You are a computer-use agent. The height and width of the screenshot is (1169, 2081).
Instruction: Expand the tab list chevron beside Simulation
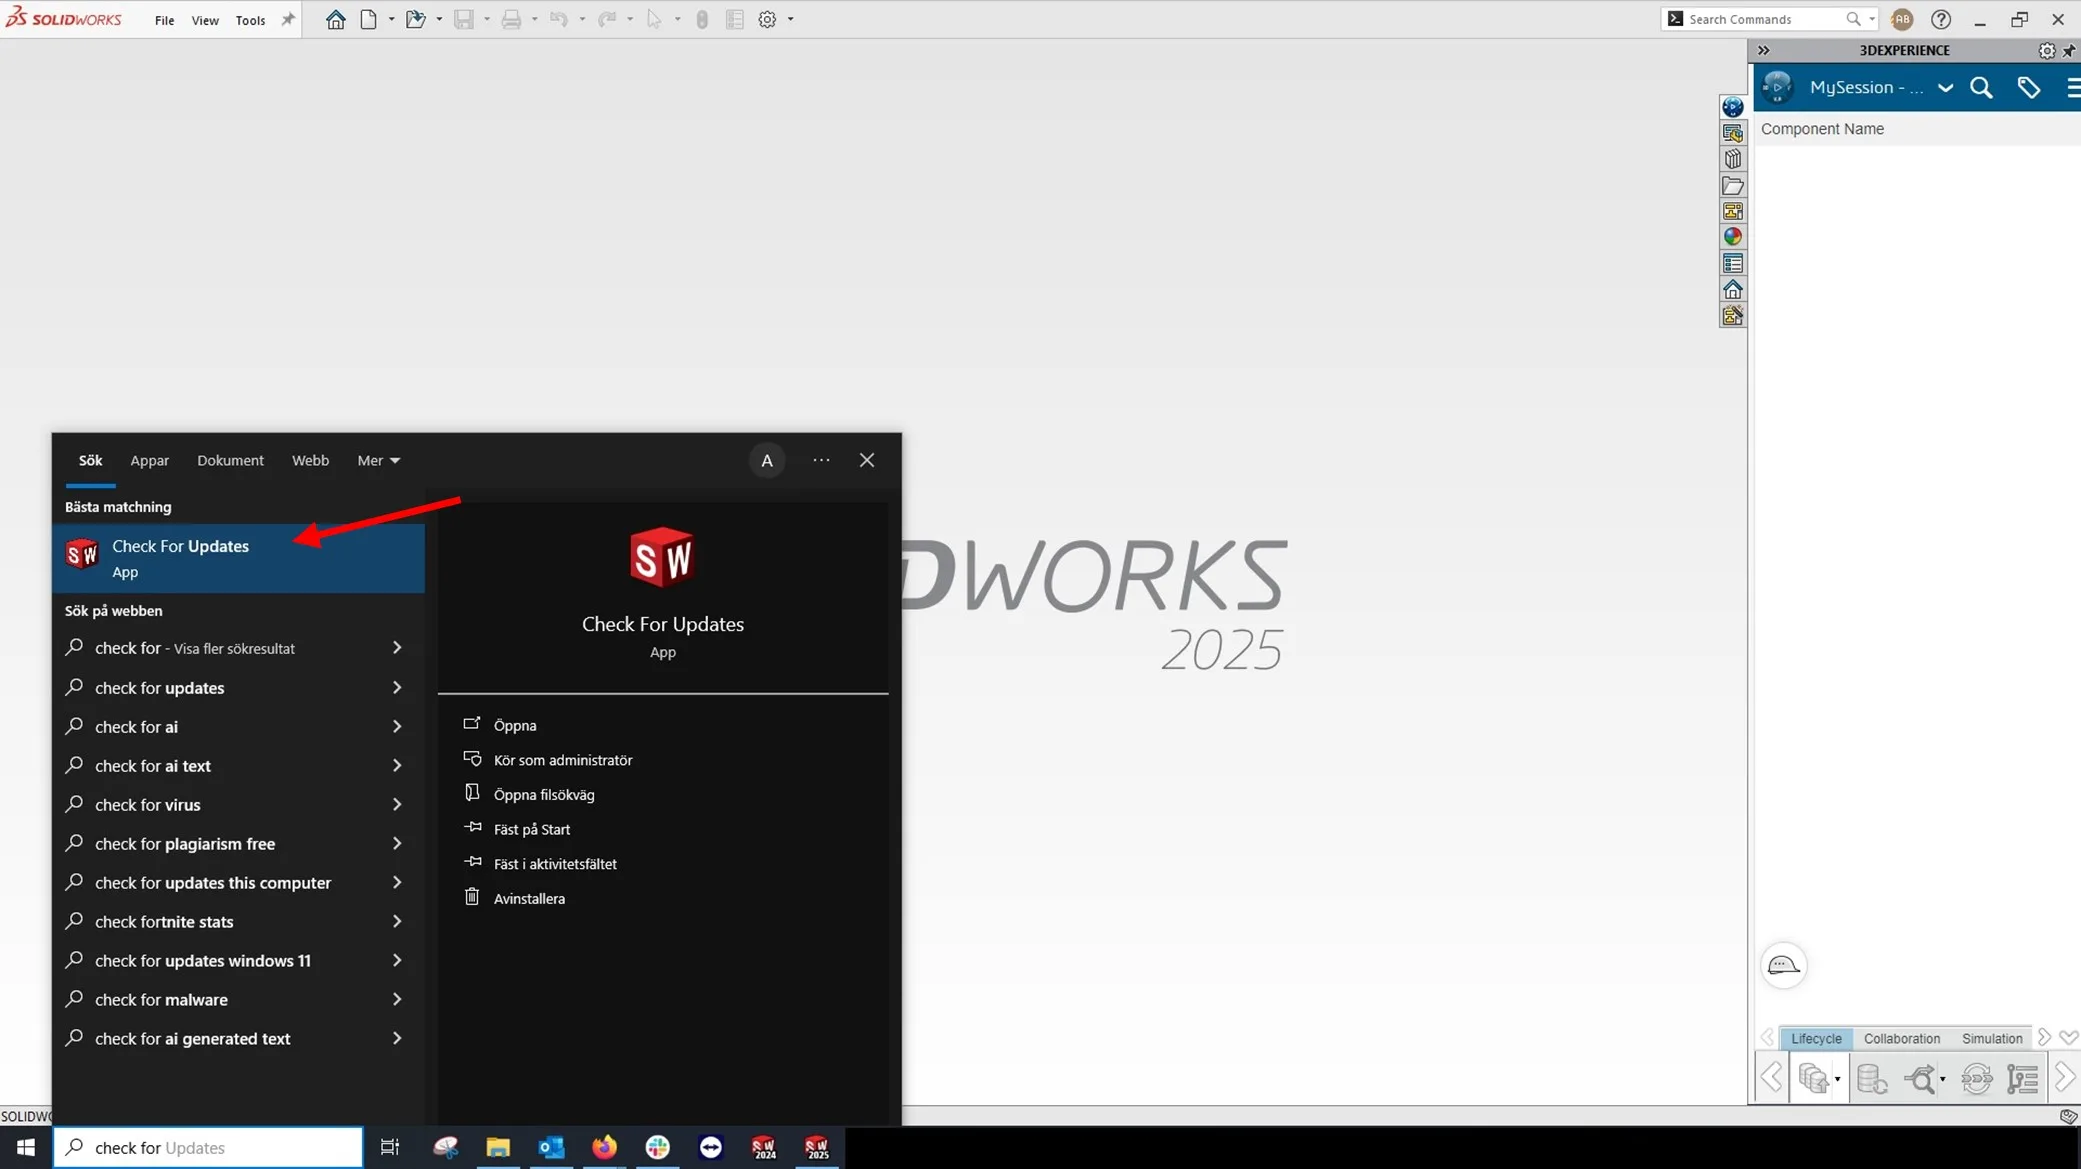point(2069,1038)
